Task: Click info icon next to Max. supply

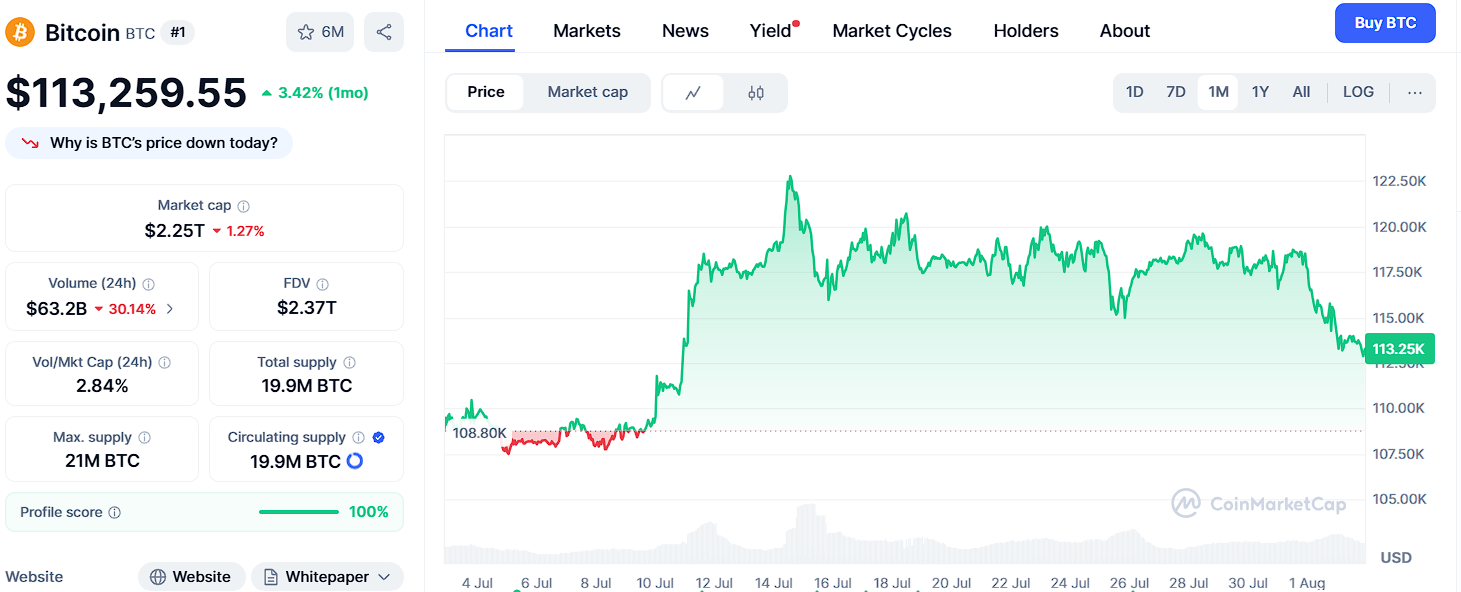Action: [145, 438]
